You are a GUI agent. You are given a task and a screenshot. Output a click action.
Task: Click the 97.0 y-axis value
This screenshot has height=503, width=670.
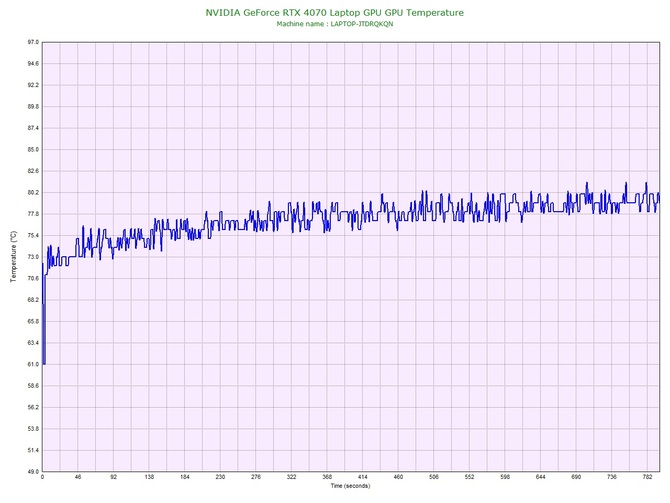(x=33, y=42)
